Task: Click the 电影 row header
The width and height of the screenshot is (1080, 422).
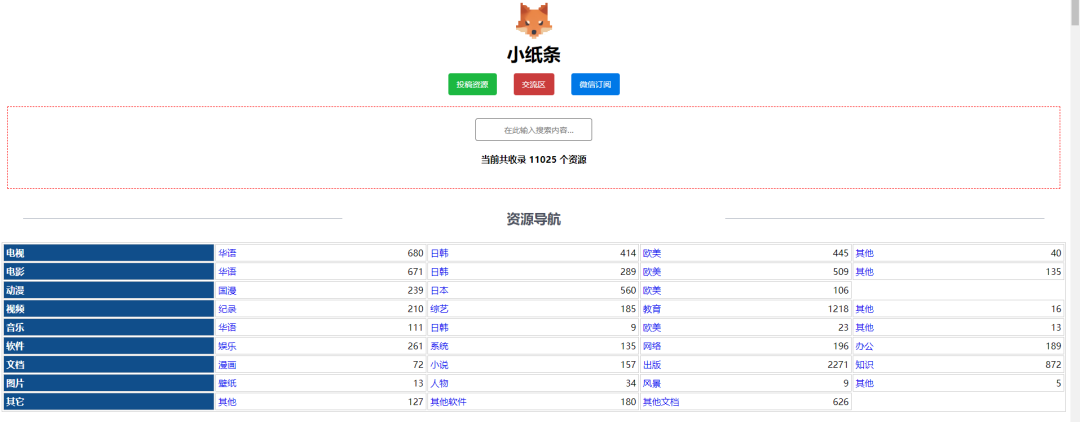Action: click(x=109, y=272)
